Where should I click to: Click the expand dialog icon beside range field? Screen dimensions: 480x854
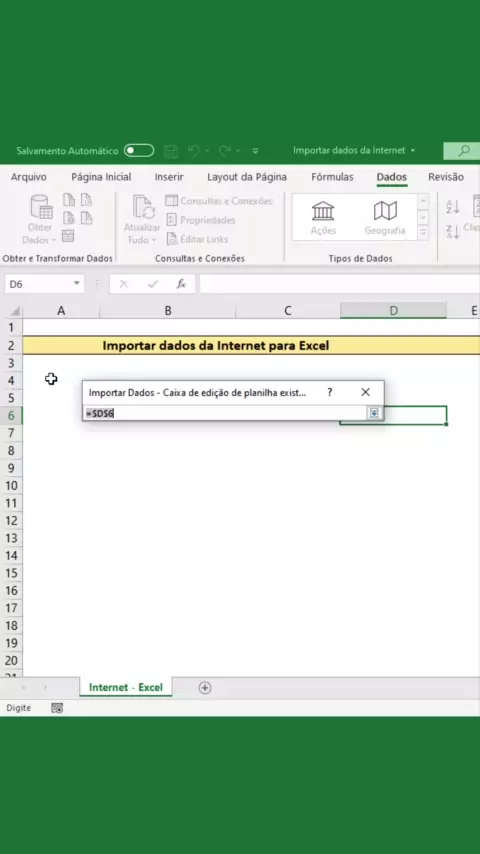[374, 413]
